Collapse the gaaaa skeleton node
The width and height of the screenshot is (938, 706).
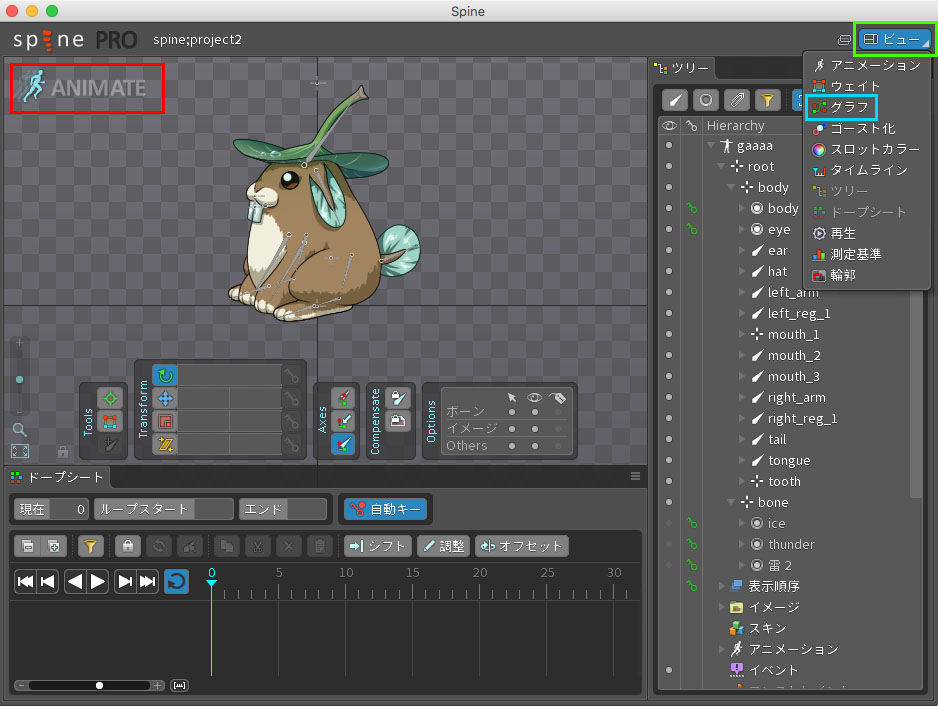pos(711,145)
